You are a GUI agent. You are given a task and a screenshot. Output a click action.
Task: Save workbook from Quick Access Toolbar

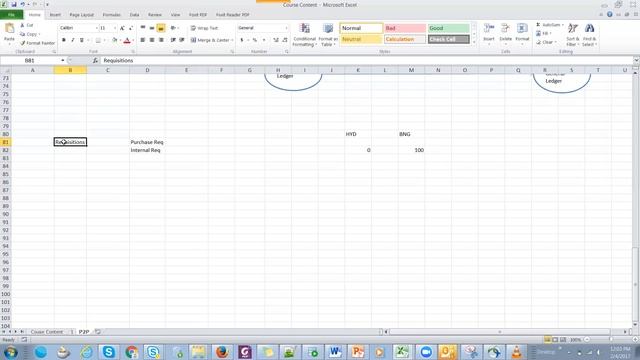[x=13, y=4]
